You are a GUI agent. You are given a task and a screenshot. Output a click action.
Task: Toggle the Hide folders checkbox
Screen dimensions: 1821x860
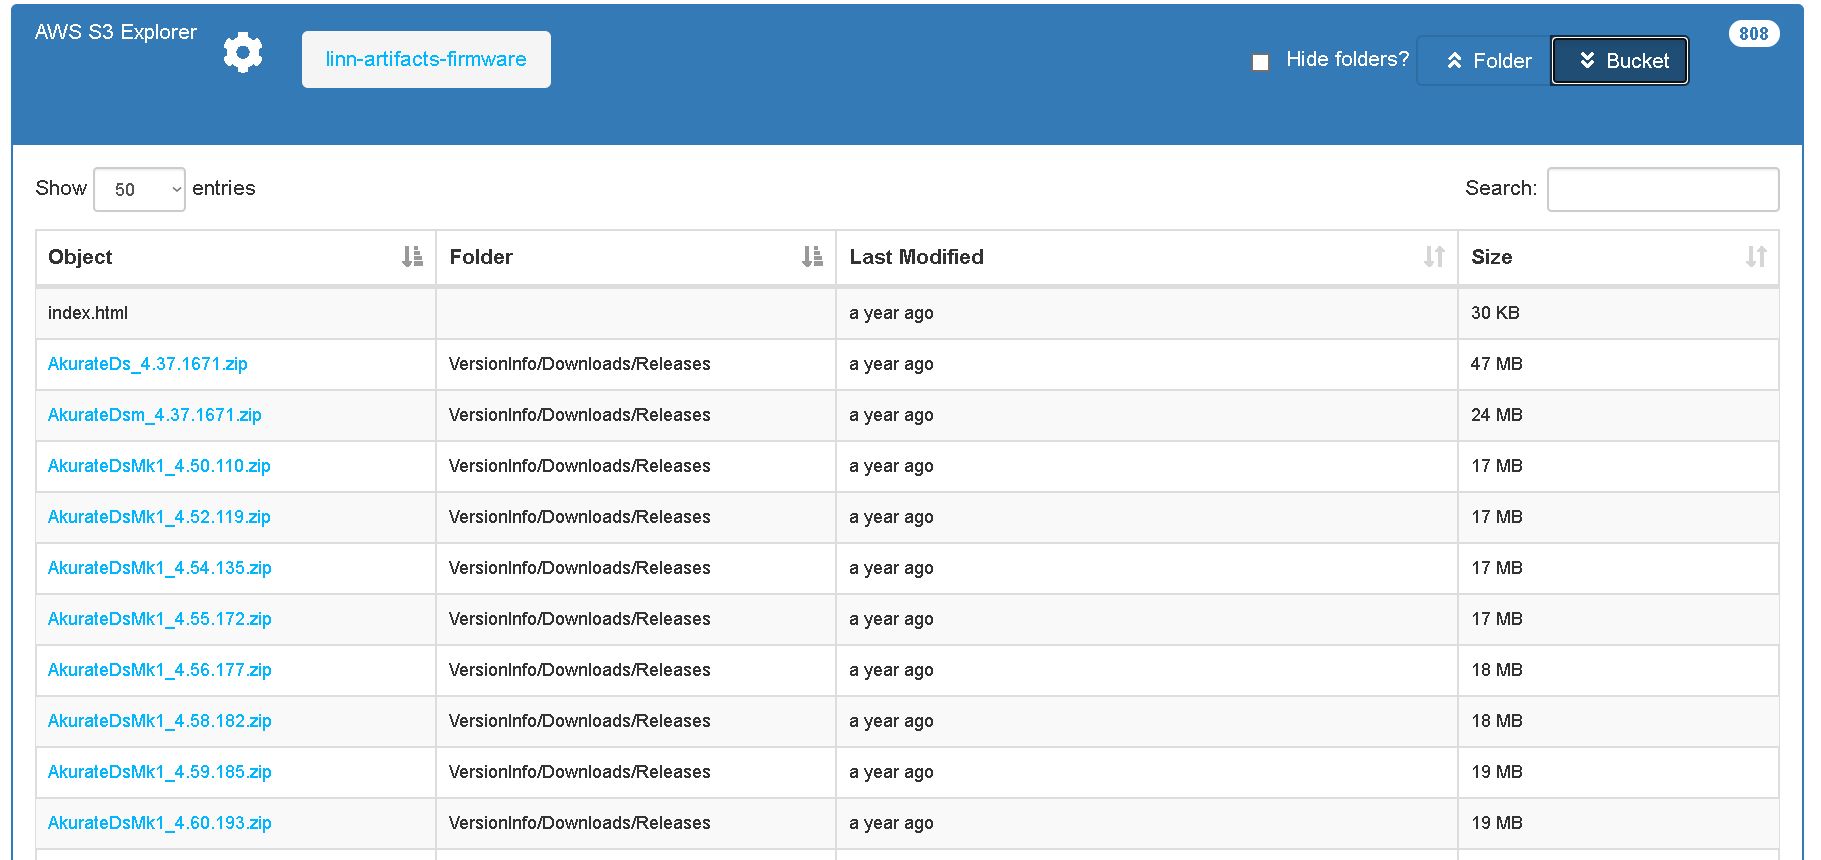pyautogui.click(x=1261, y=62)
